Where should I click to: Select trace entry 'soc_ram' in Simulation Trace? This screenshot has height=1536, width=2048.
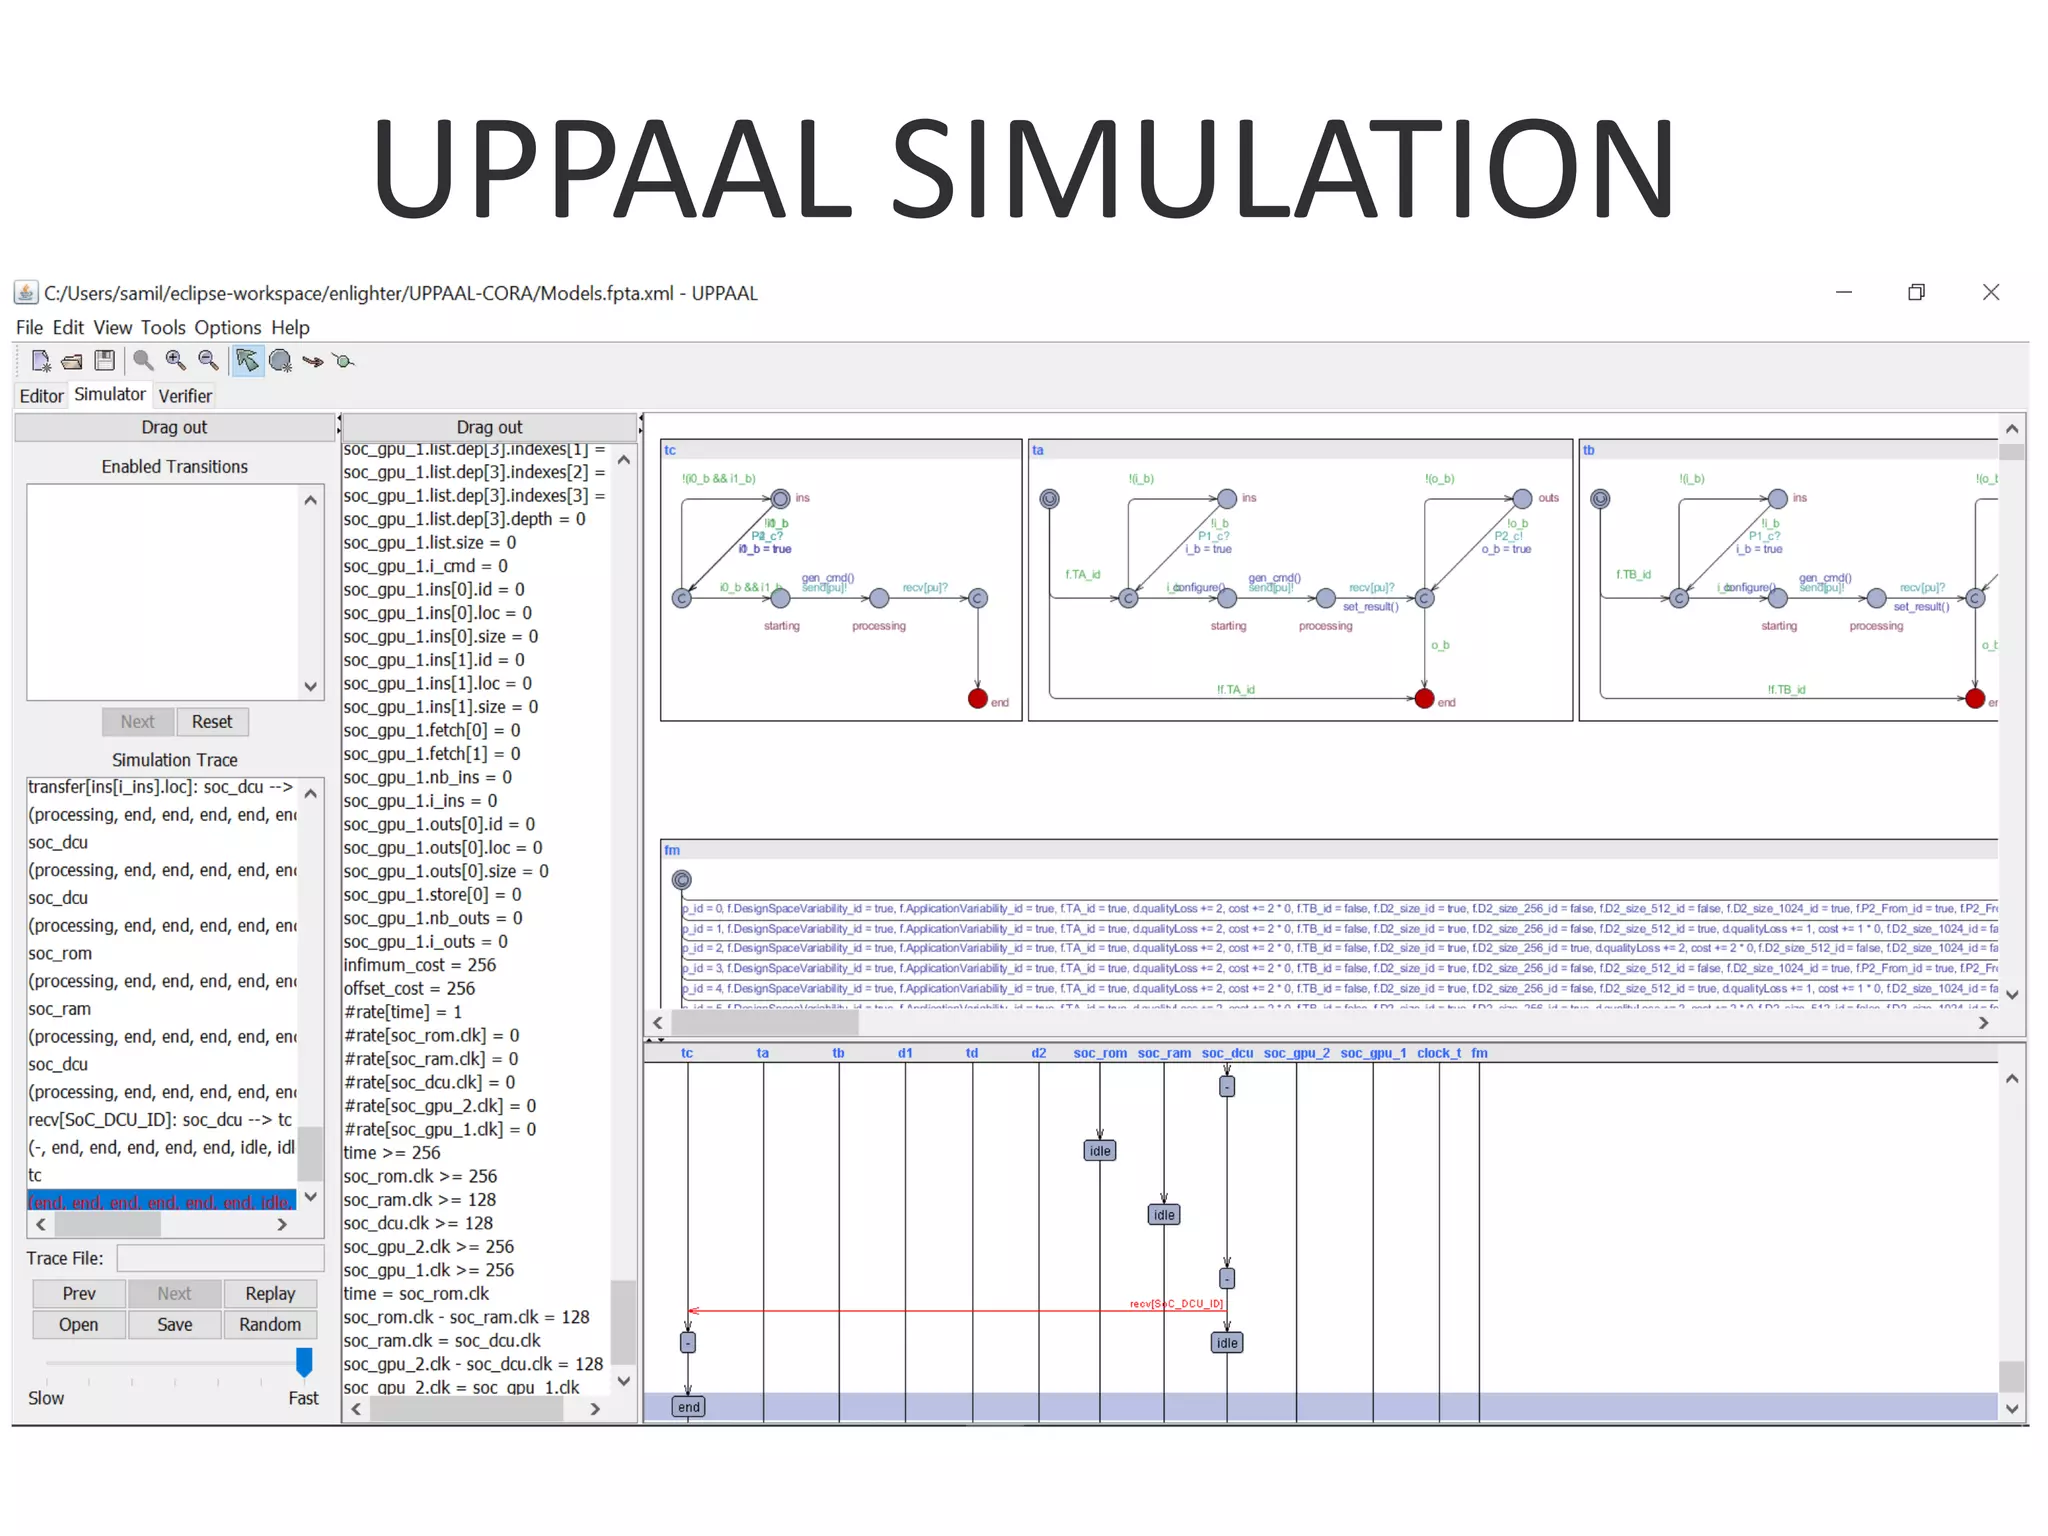pos(60,1009)
